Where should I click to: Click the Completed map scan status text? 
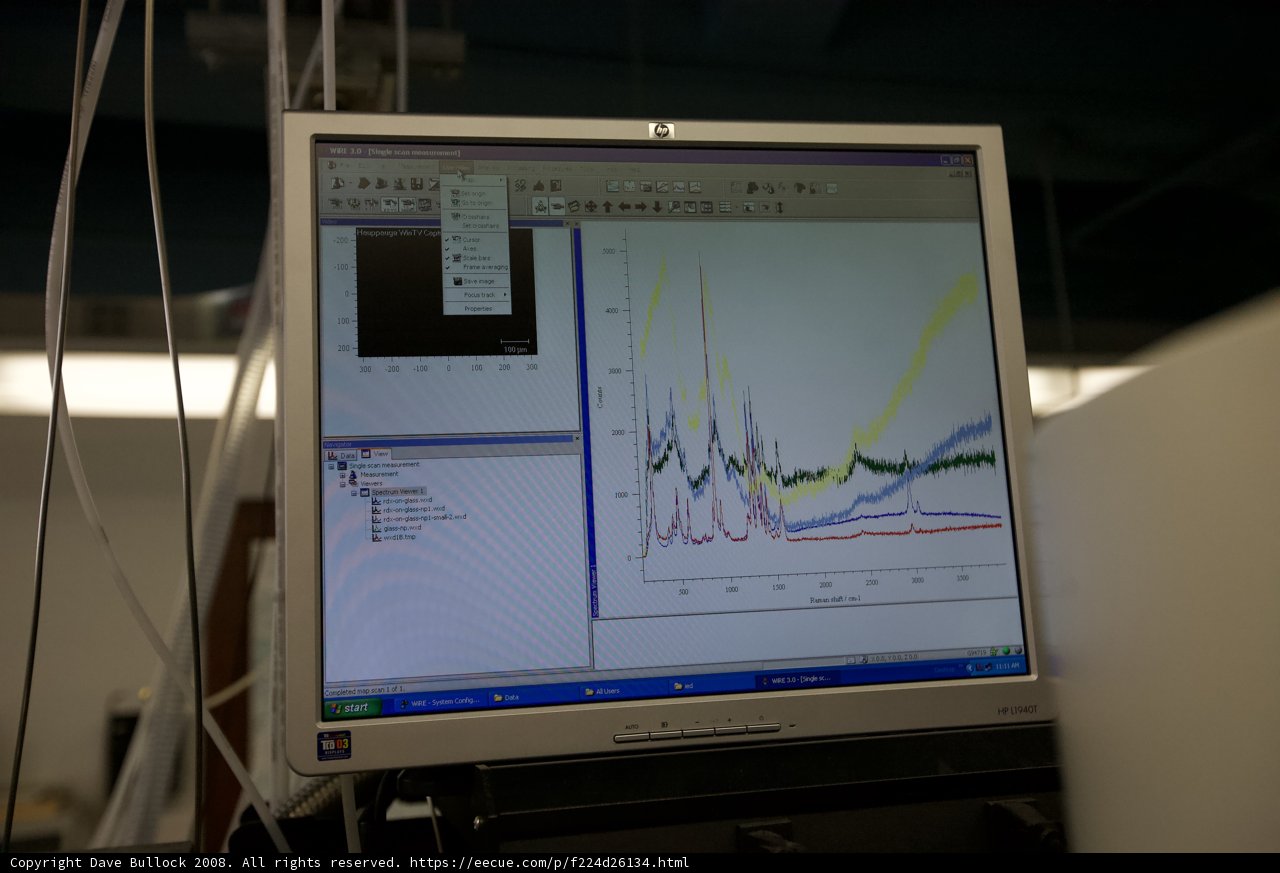pos(364,690)
